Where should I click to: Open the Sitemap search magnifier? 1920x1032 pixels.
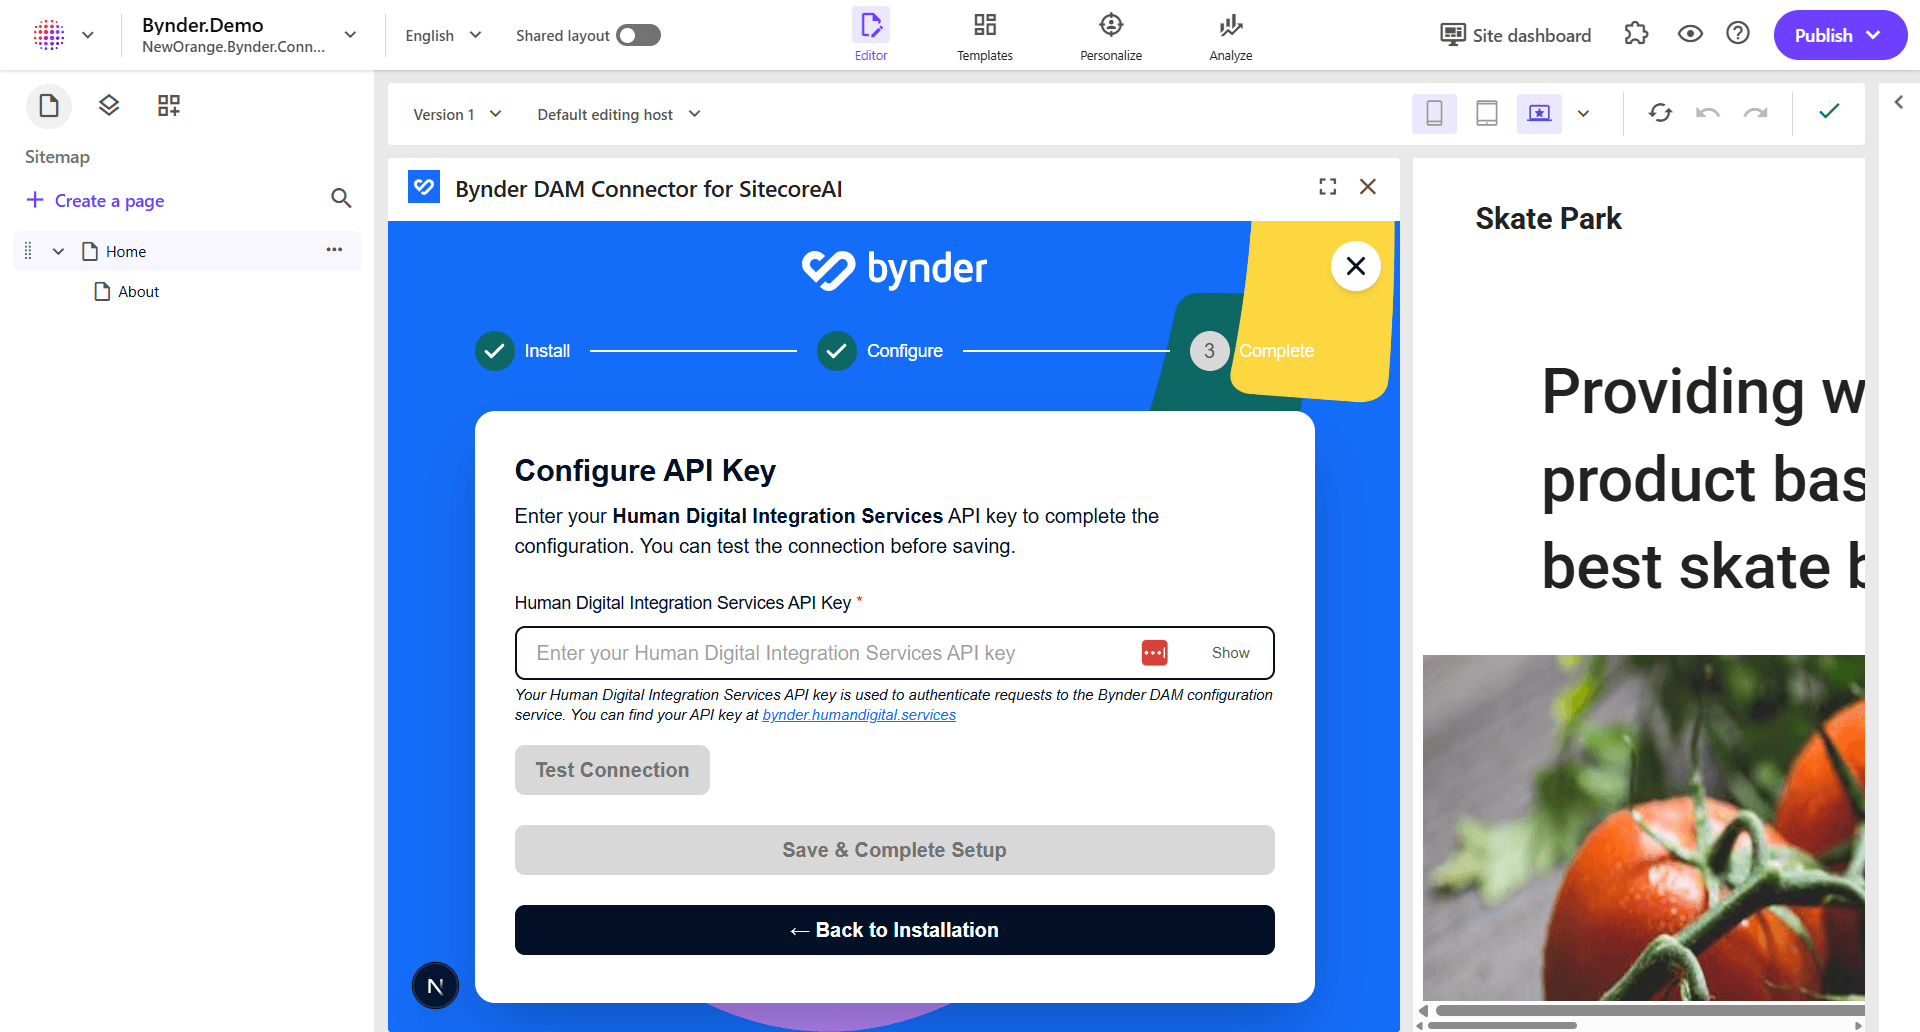coord(341,199)
